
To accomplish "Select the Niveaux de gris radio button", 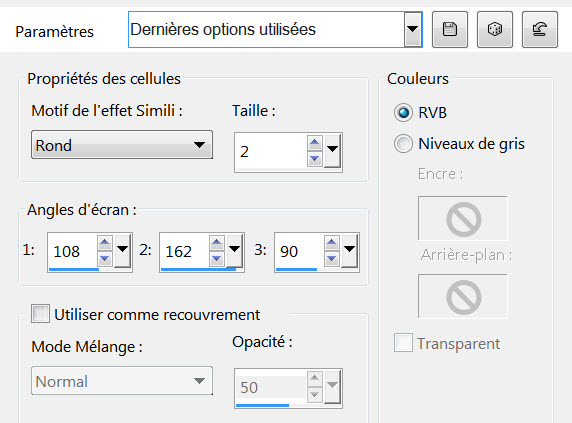I will click(x=403, y=144).
